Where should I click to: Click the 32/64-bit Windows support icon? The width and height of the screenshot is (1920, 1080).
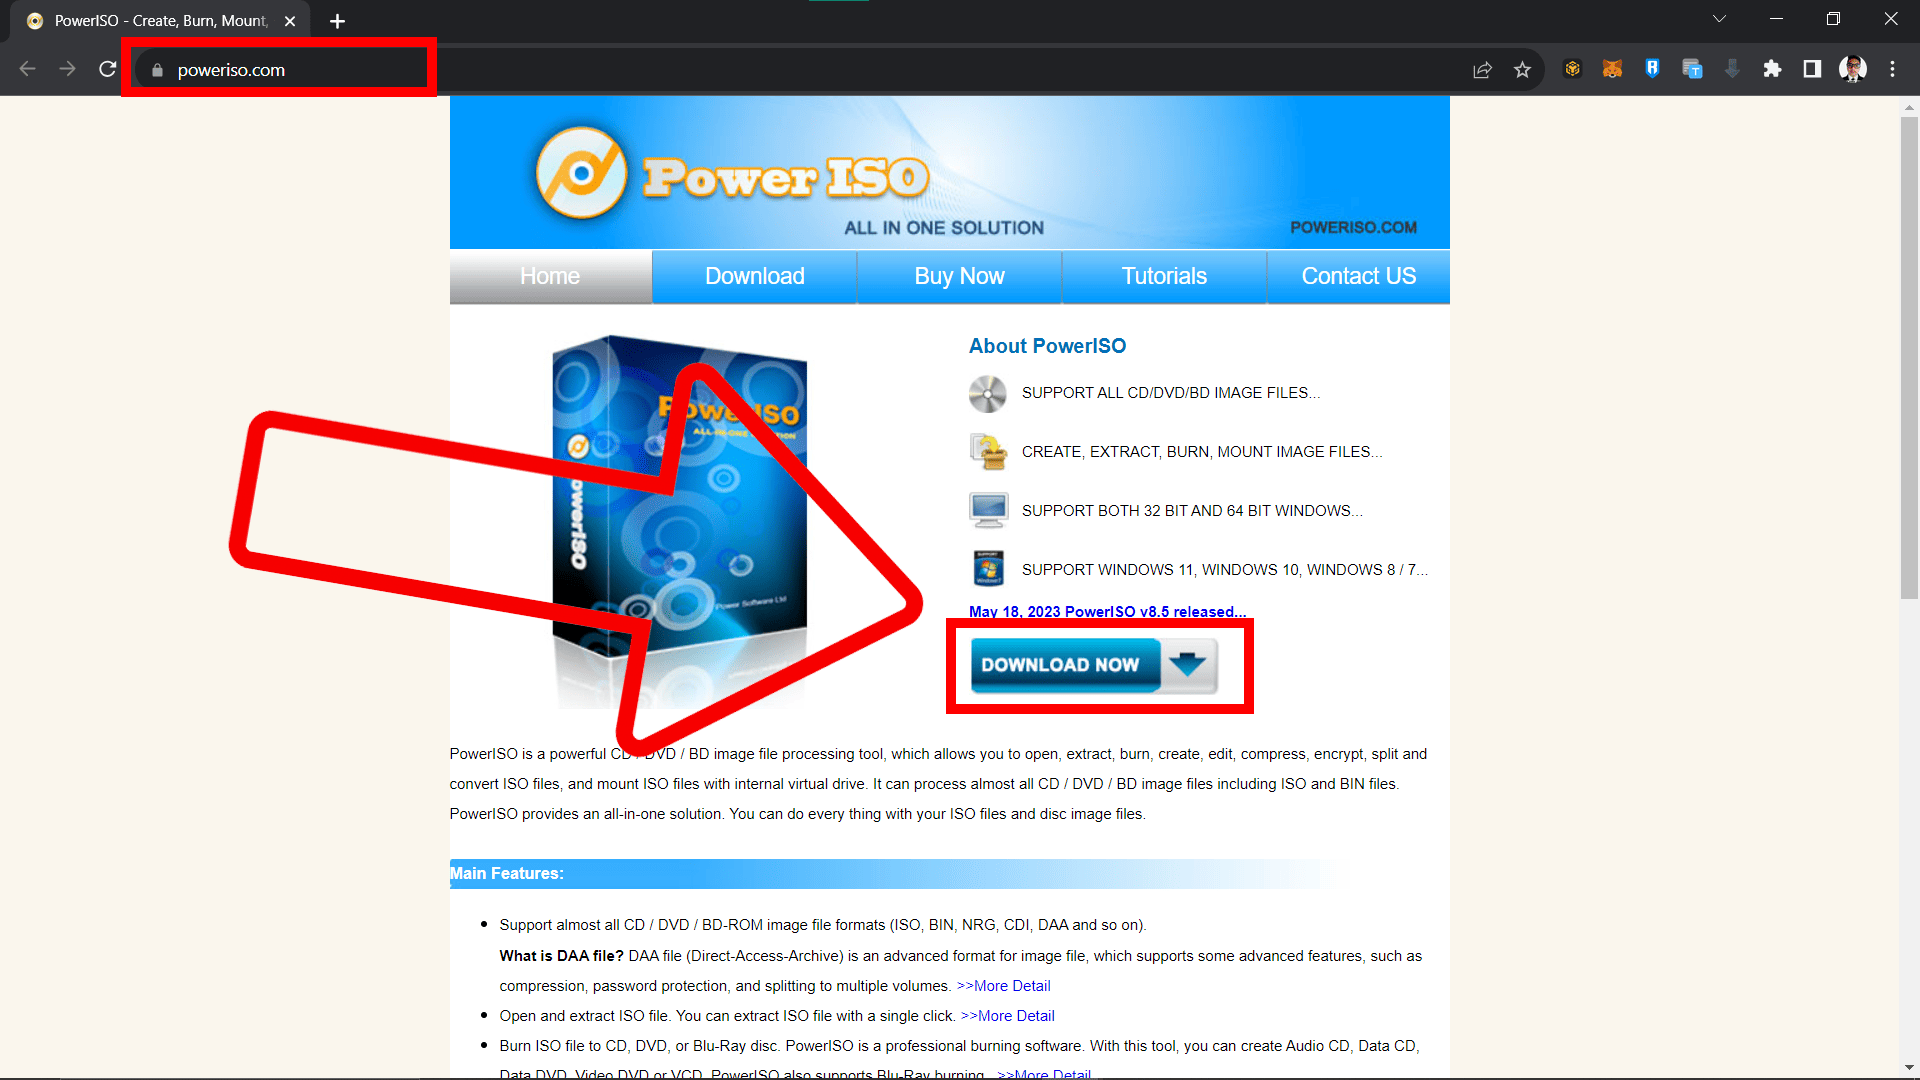coord(989,510)
